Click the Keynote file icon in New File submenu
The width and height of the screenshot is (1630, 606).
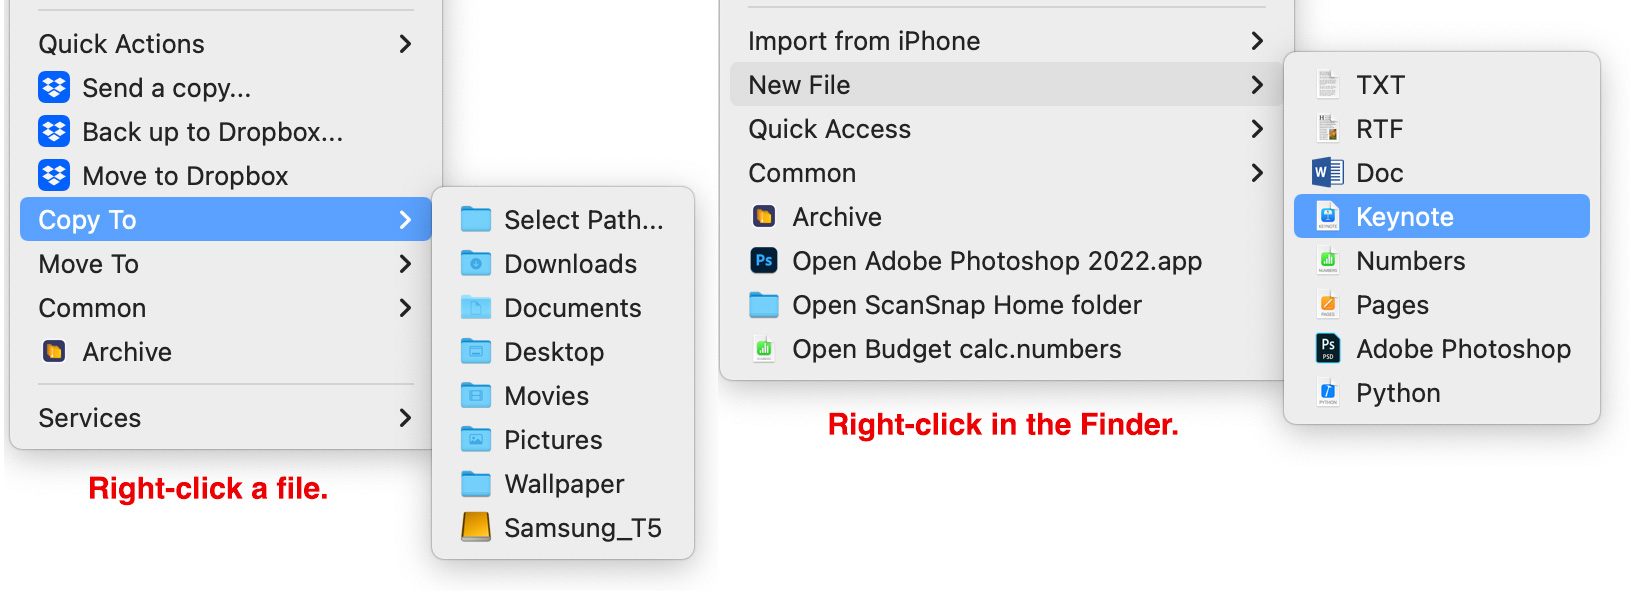point(1327,217)
